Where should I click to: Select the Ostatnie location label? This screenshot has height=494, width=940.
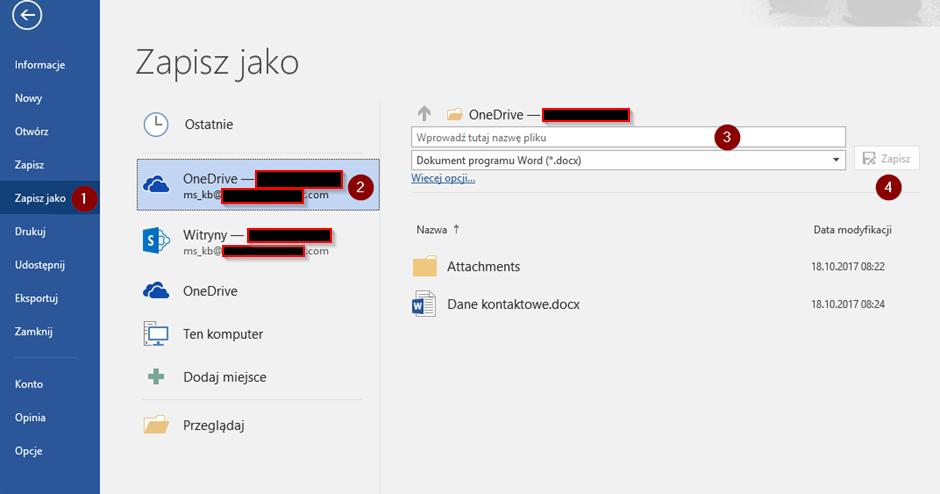click(209, 125)
